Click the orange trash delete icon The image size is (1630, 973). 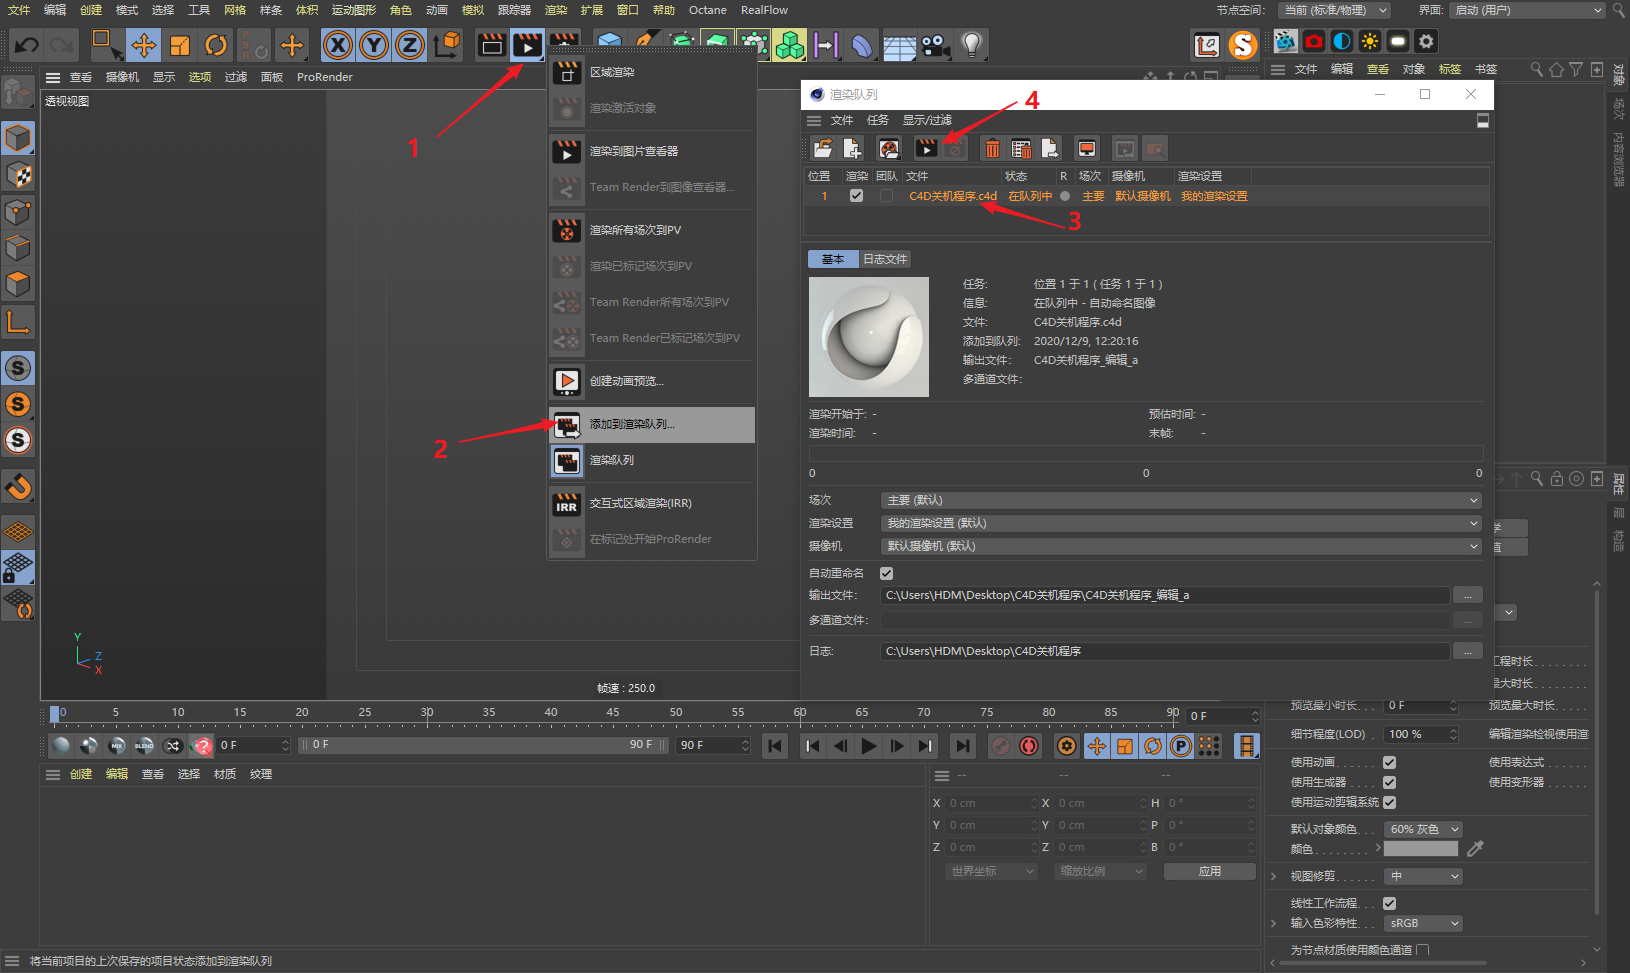click(992, 149)
